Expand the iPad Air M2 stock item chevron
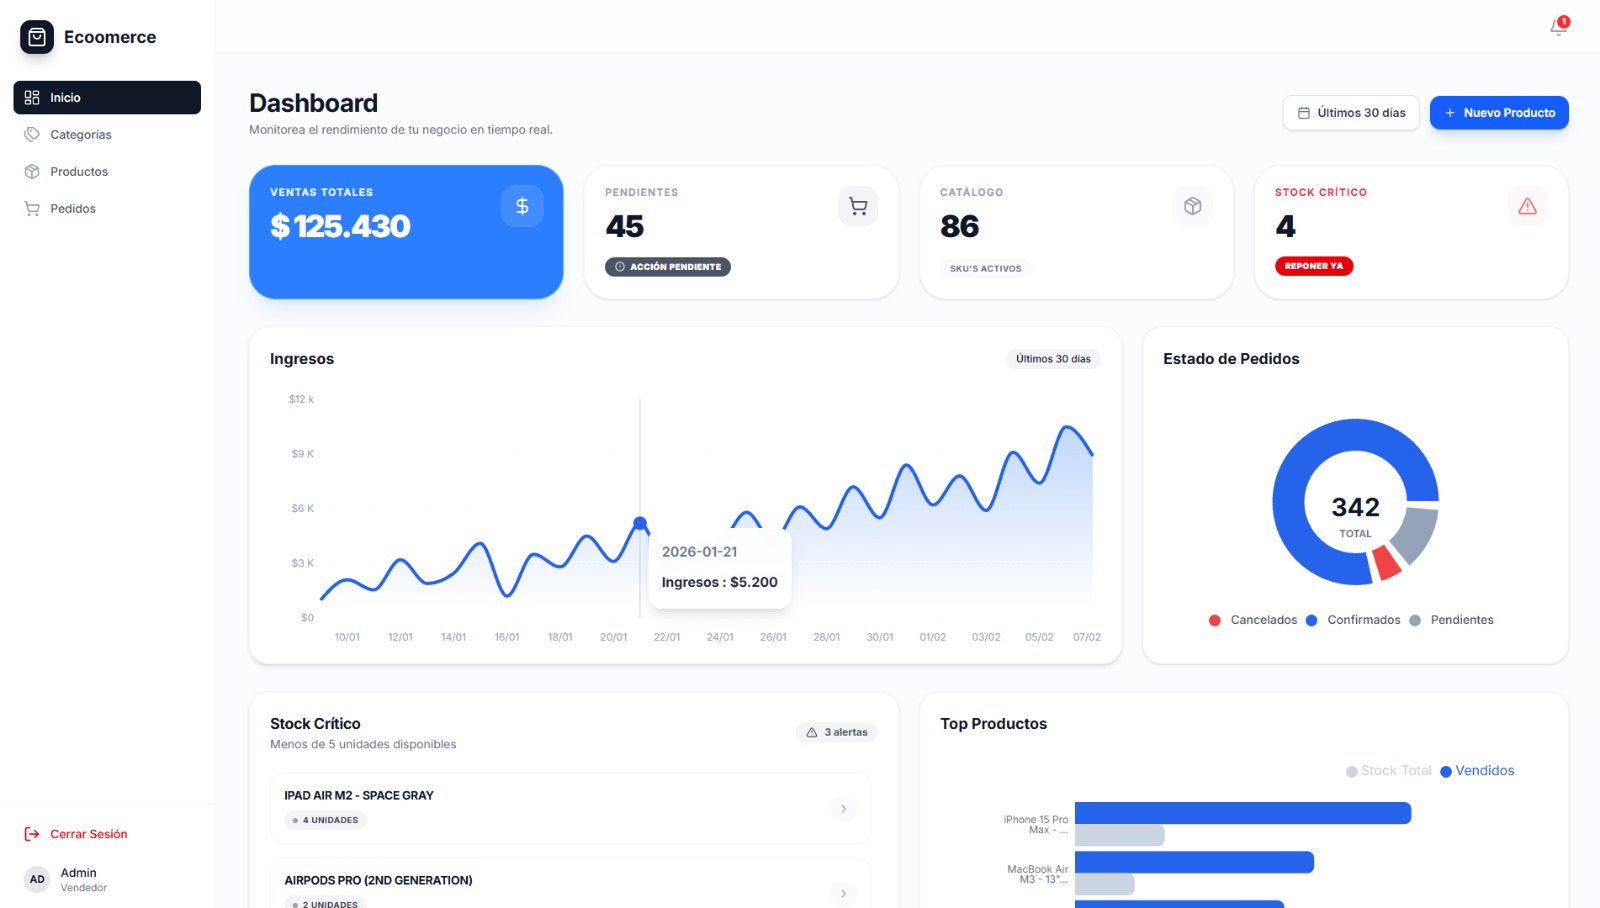This screenshot has height=908, width=1600. pos(843,808)
